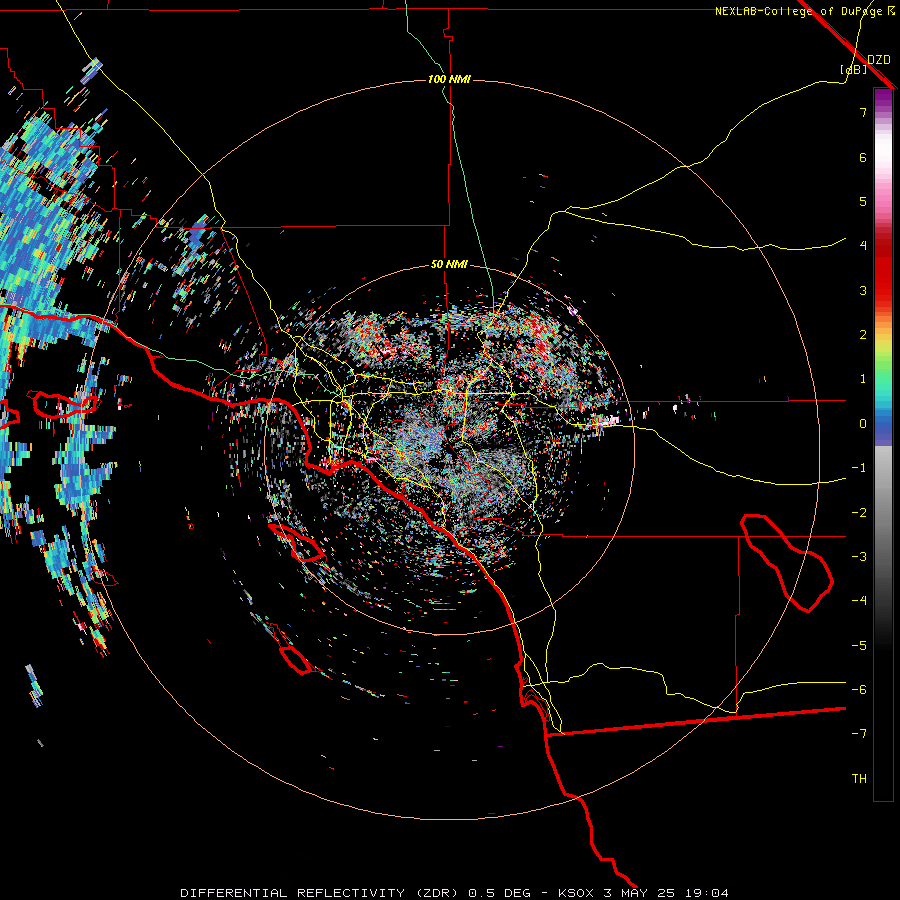Click the positive 4 dB scale tick label

point(863,246)
